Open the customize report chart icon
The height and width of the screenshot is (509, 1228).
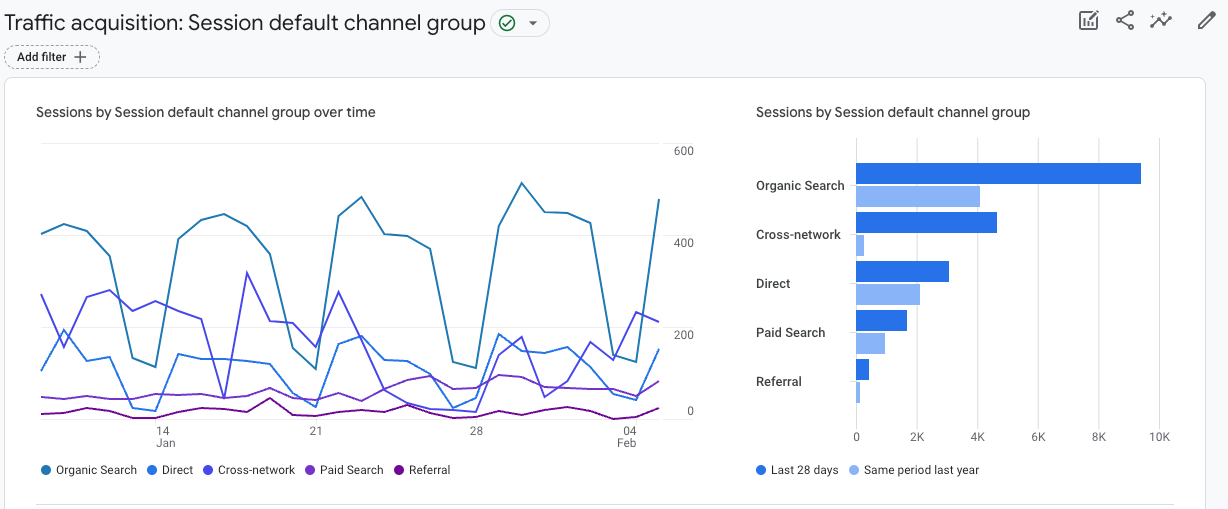click(x=1089, y=21)
